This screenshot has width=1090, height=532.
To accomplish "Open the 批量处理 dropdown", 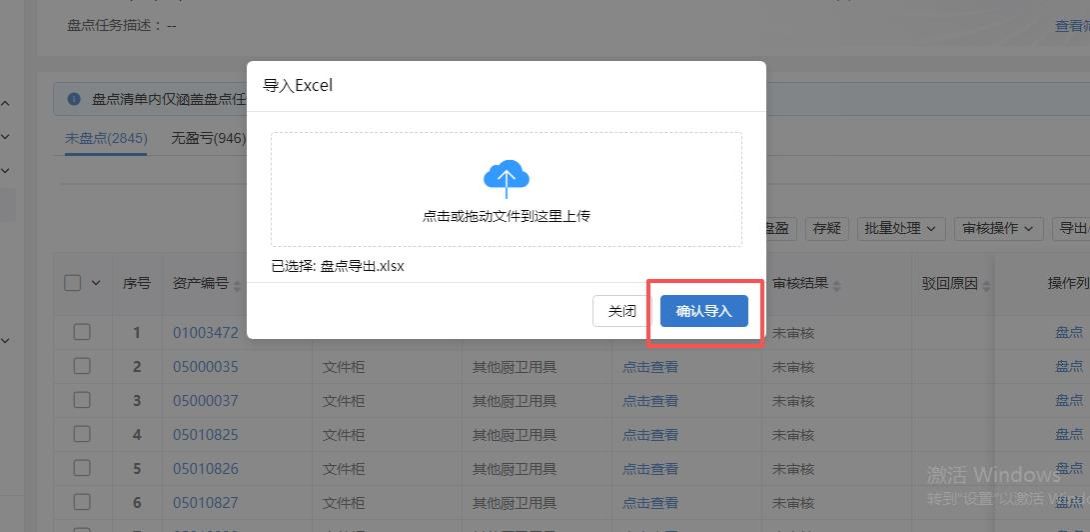I will tap(902, 228).
